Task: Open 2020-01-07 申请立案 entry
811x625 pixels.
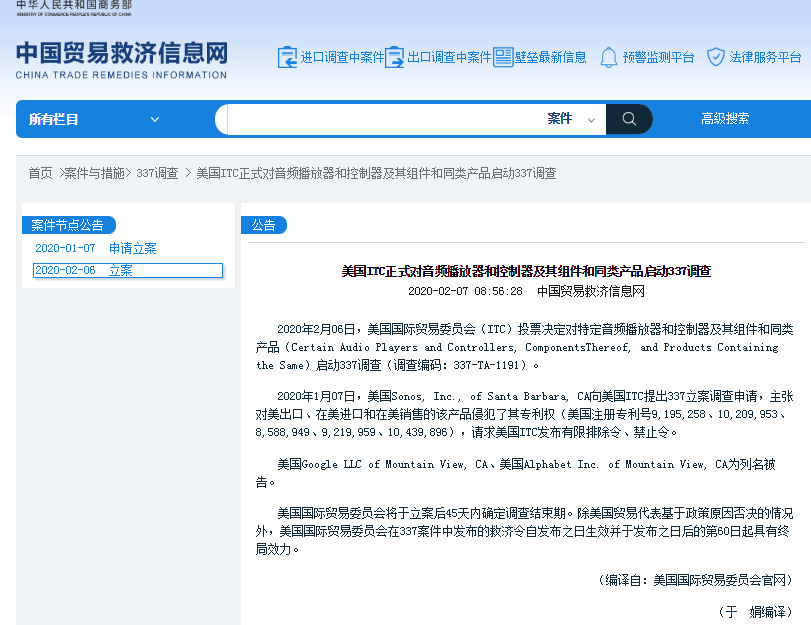Action: pyautogui.click(x=96, y=248)
